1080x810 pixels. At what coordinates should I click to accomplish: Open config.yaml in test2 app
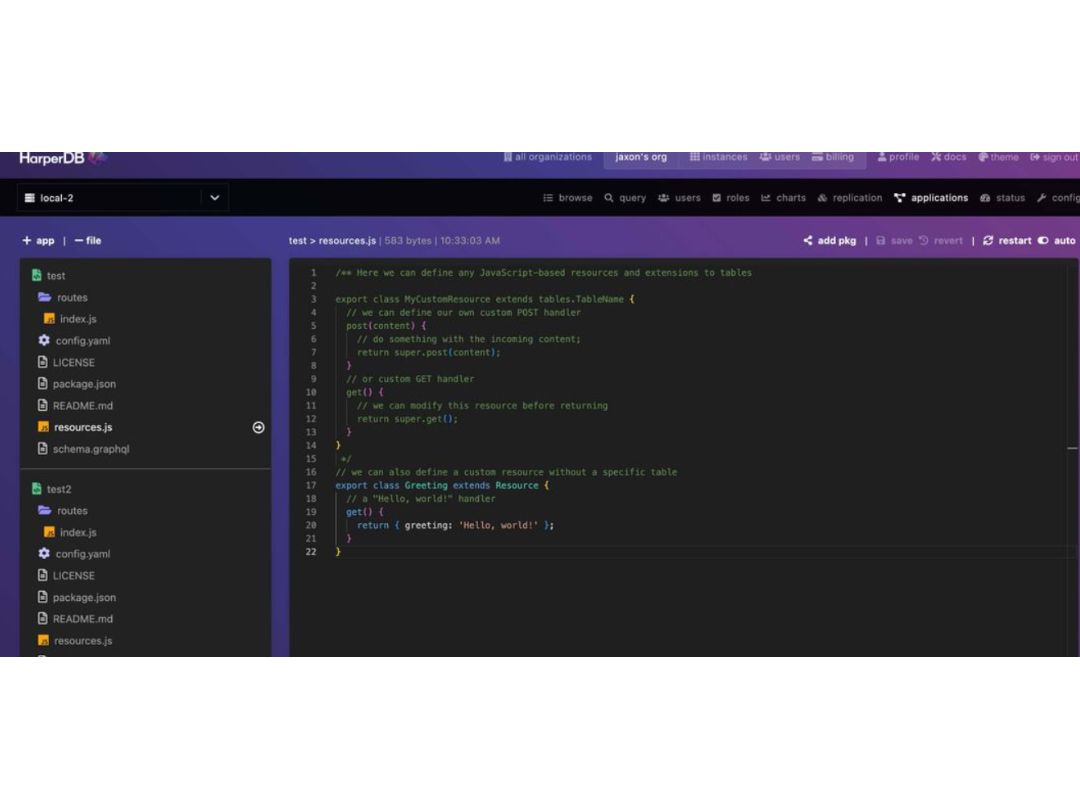point(74,554)
